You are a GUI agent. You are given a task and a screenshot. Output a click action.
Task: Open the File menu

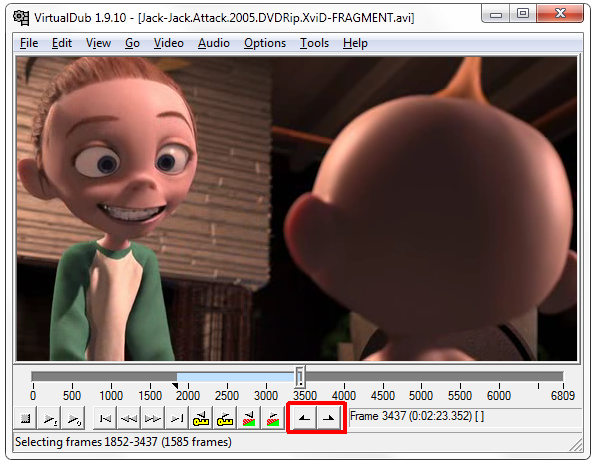tap(29, 43)
